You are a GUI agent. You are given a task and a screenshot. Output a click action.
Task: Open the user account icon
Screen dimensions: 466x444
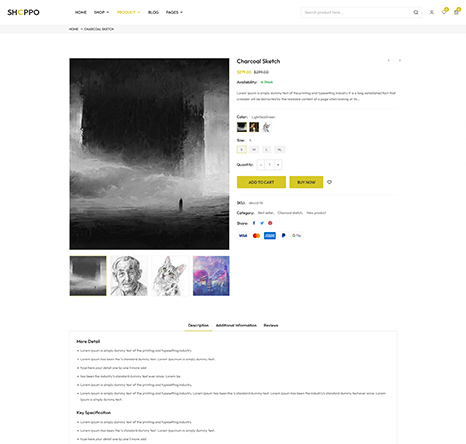[x=431, y=12]
